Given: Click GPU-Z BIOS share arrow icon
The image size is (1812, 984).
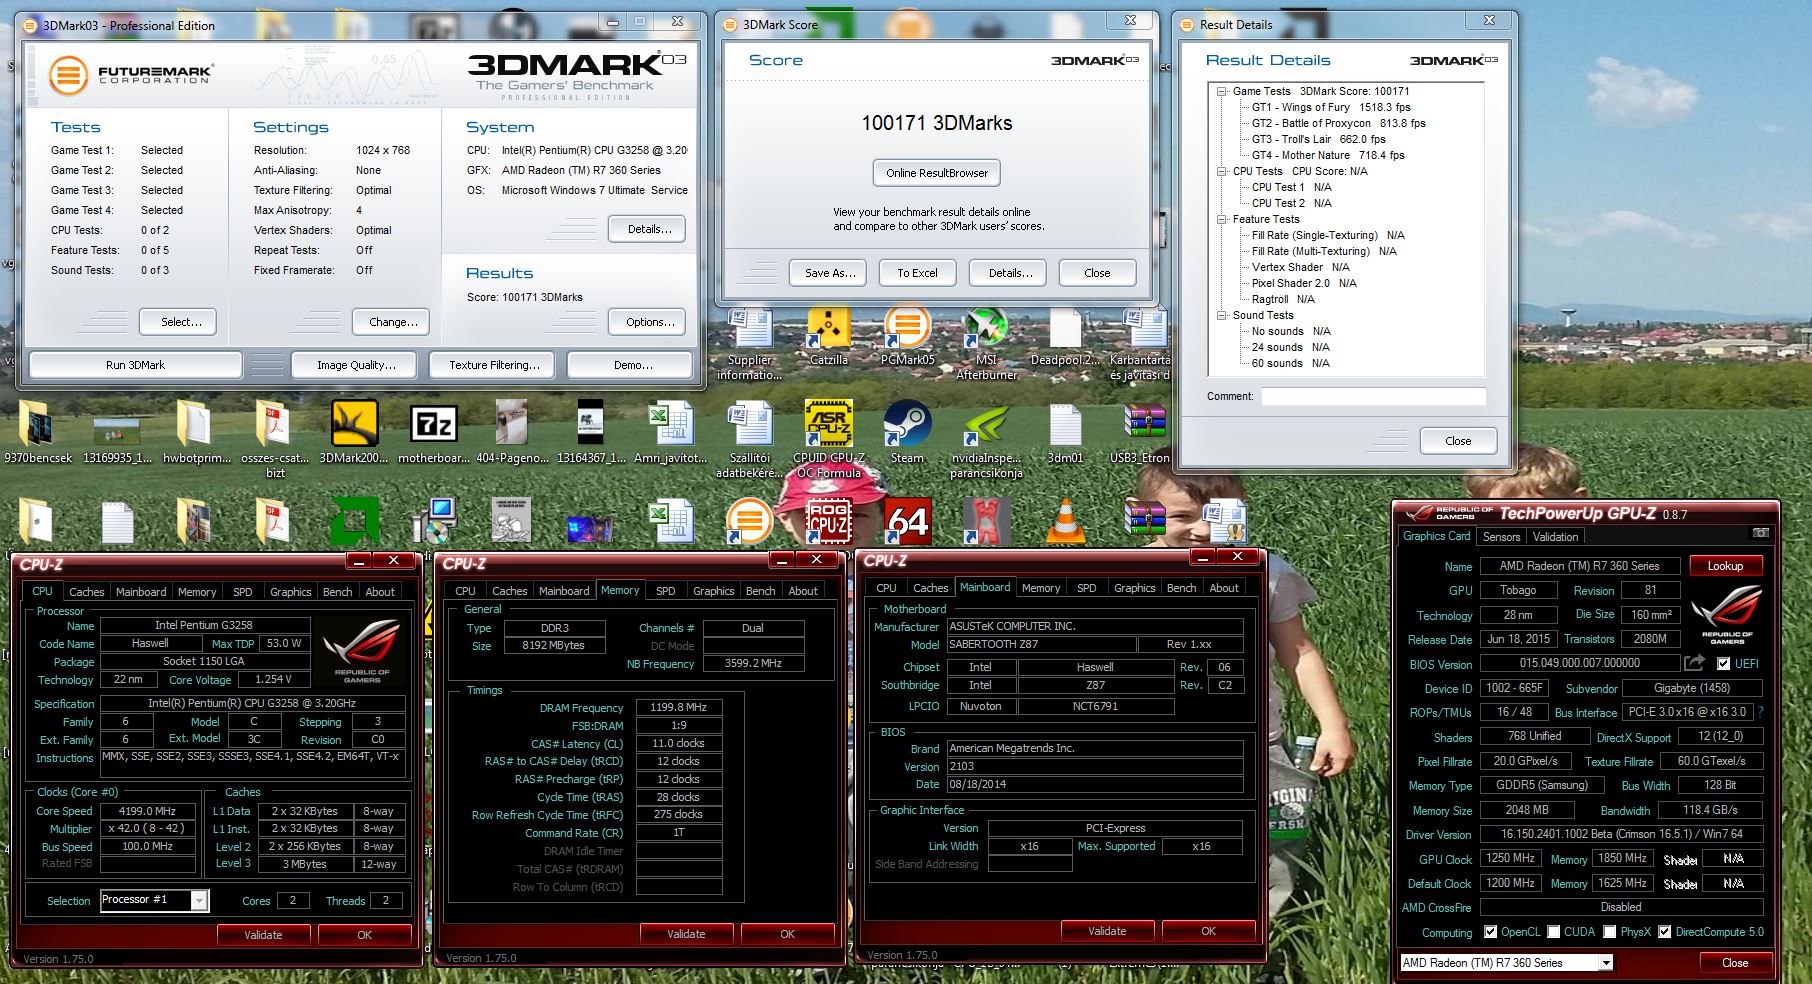Looking at the screenshot, I should coord(1695,662).
